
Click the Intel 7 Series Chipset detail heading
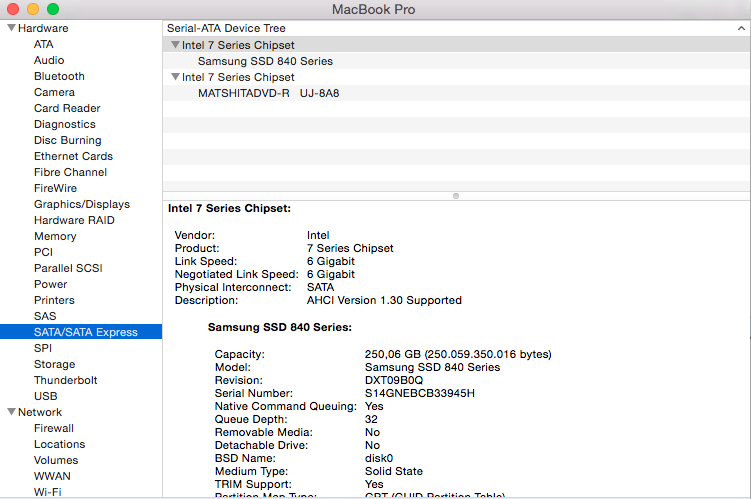click(x=229, y=208)
